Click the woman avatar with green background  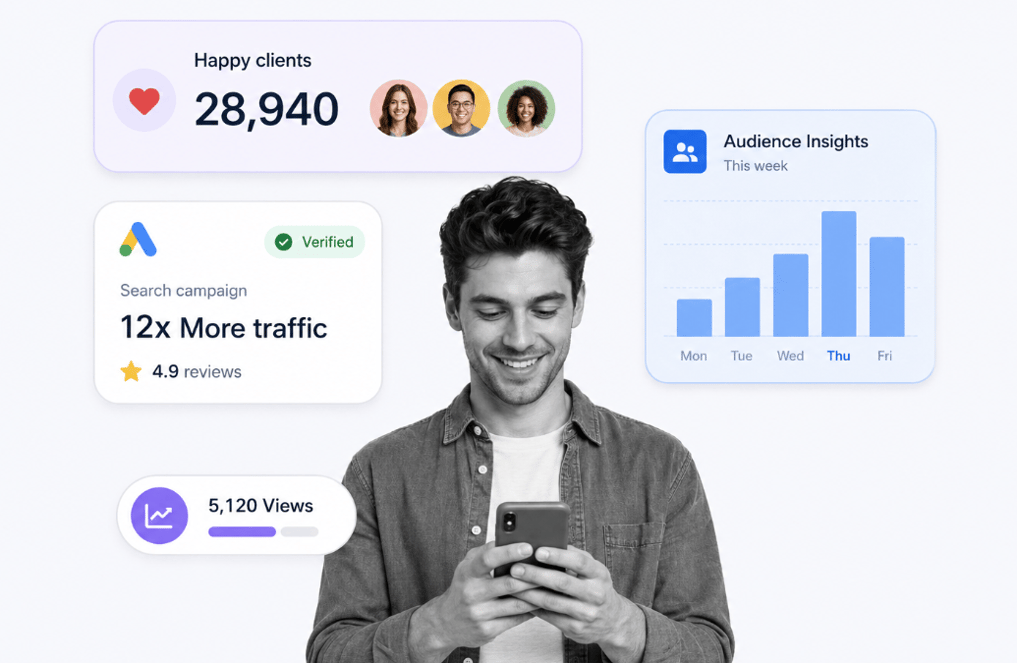(526, 108)
